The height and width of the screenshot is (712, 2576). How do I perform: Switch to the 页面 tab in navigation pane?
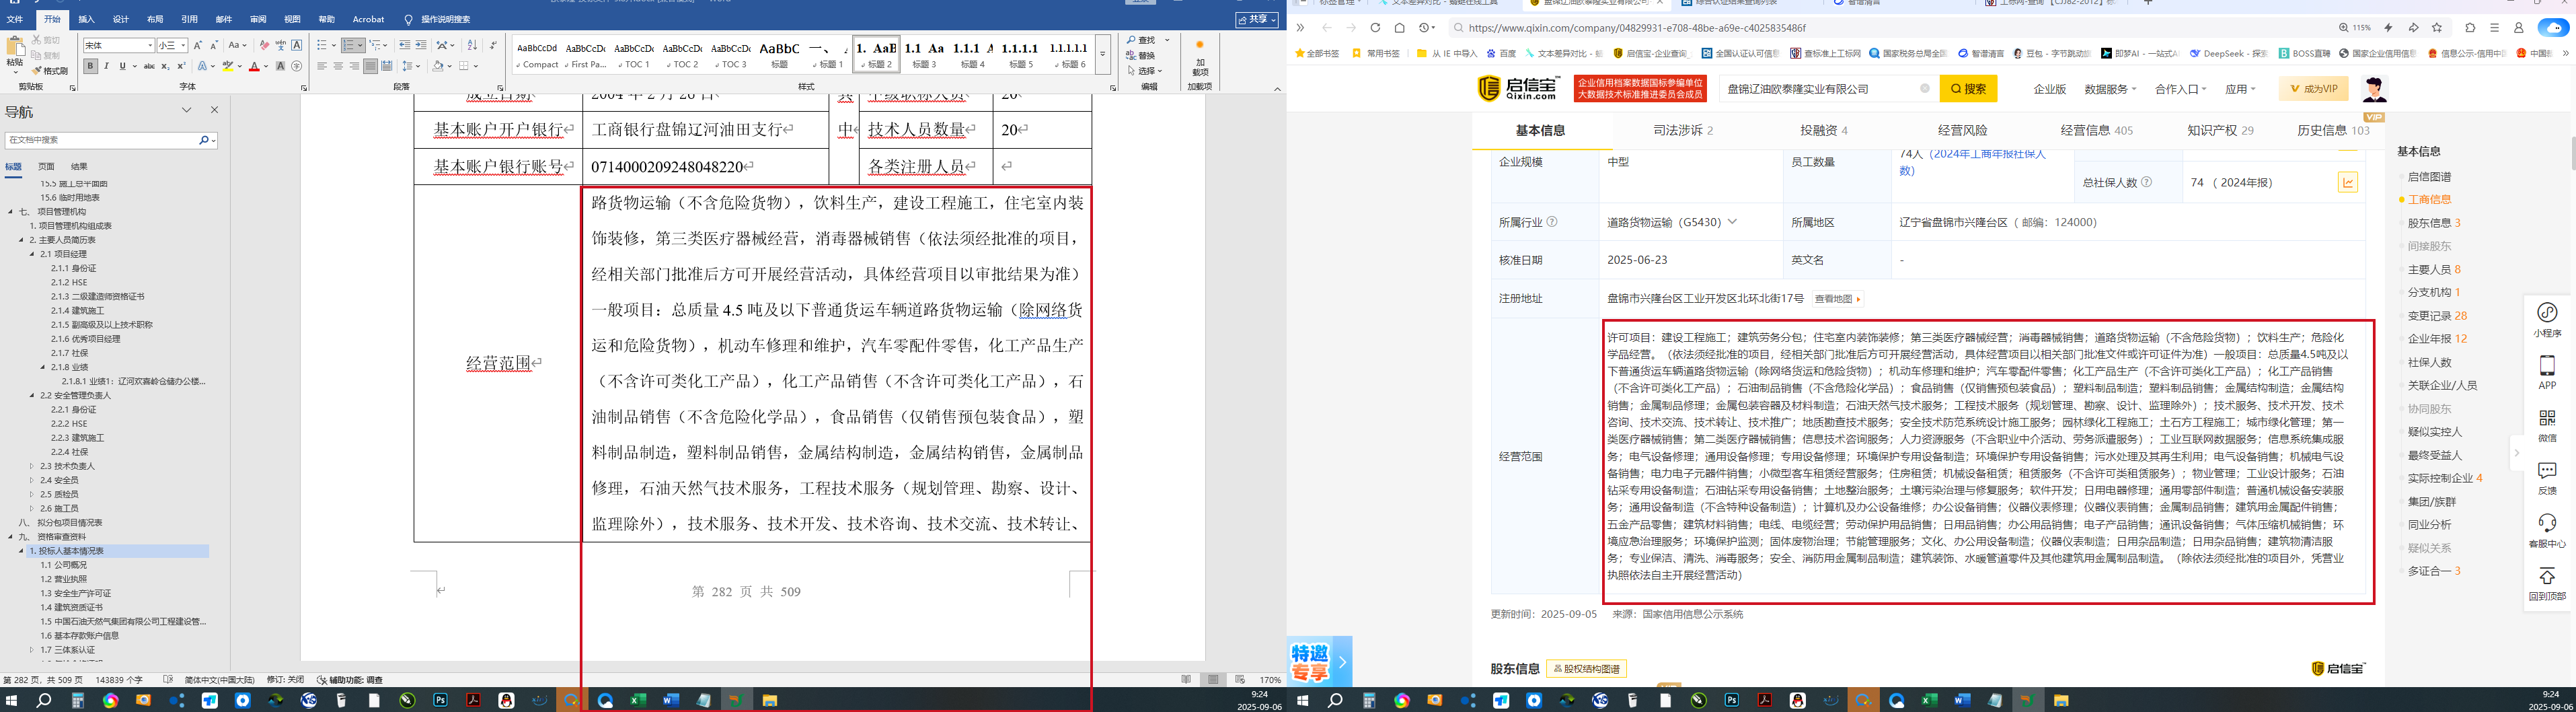coord(46,166)
